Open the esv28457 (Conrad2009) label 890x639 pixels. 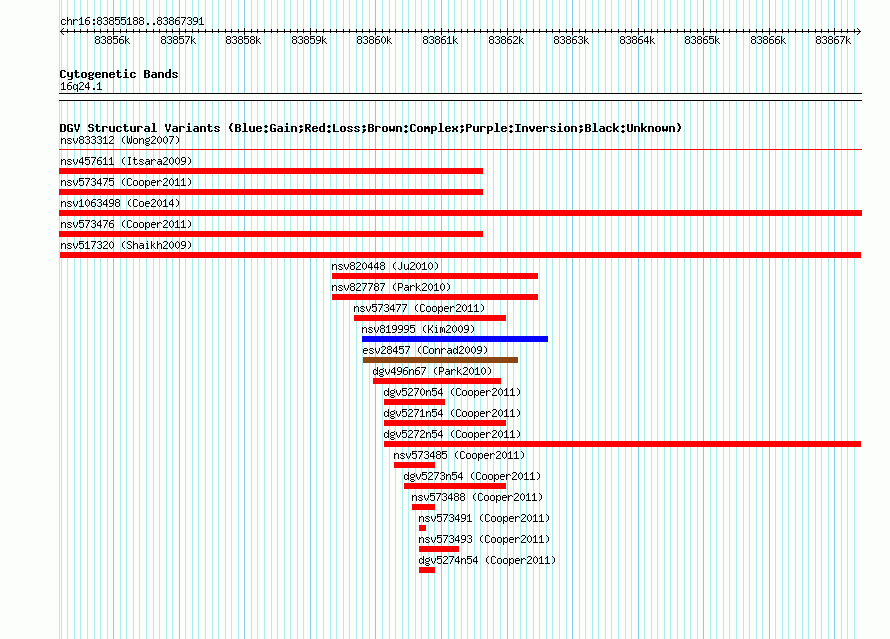coord(425,350)
